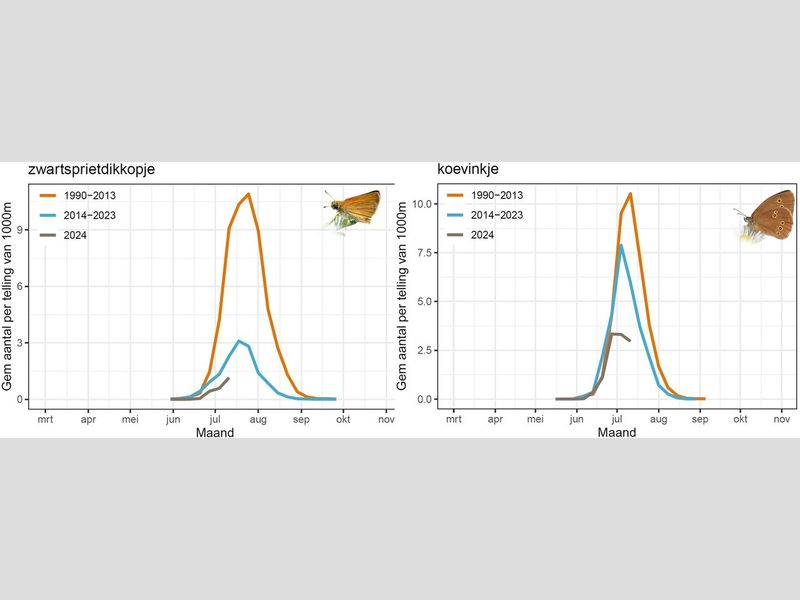
Task: Click the 'Maand' x-axis label under zwartsprietdikkopje chart
Action: (x=215, y=432)
